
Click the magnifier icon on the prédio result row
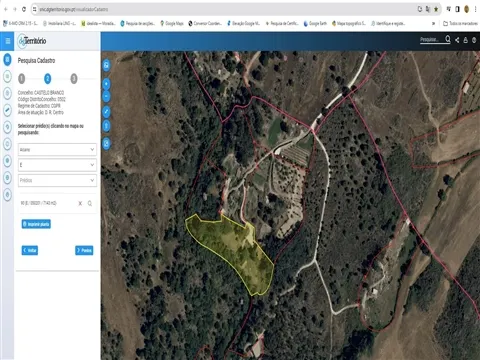tap(90, 203)
